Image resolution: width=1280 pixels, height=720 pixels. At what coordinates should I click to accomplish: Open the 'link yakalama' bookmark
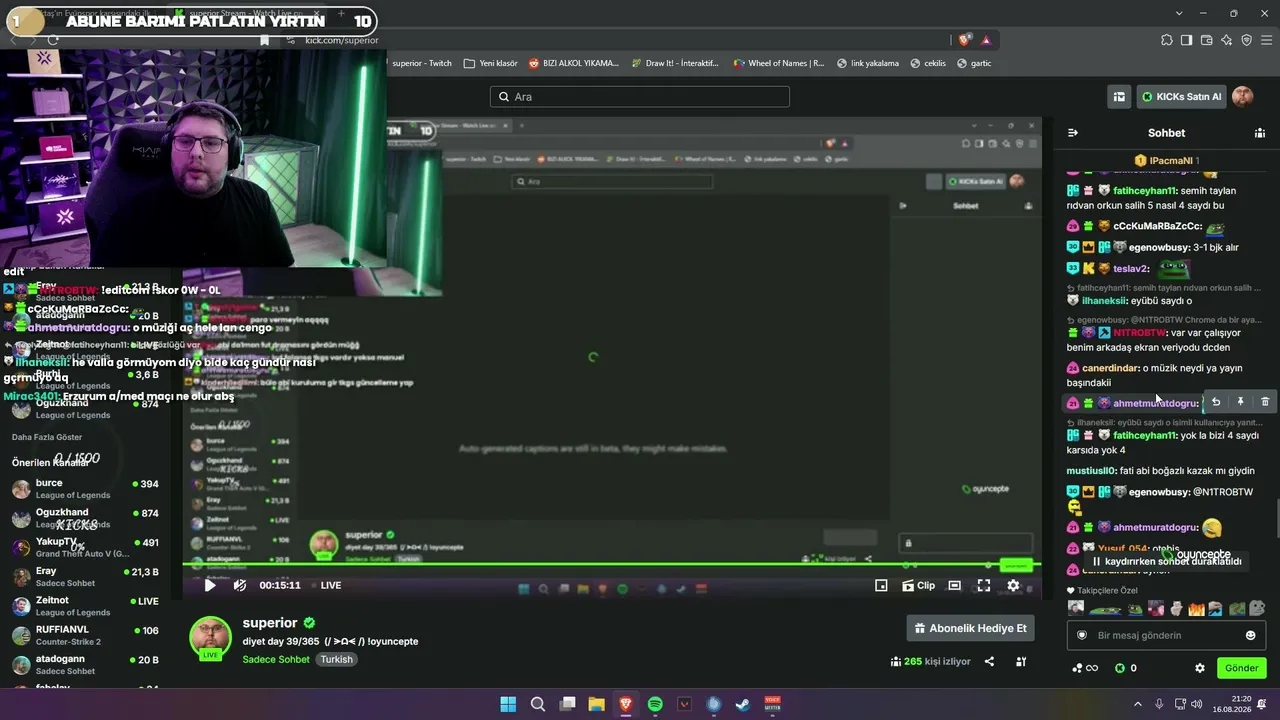pyautogui.click(x=867, y=63)
